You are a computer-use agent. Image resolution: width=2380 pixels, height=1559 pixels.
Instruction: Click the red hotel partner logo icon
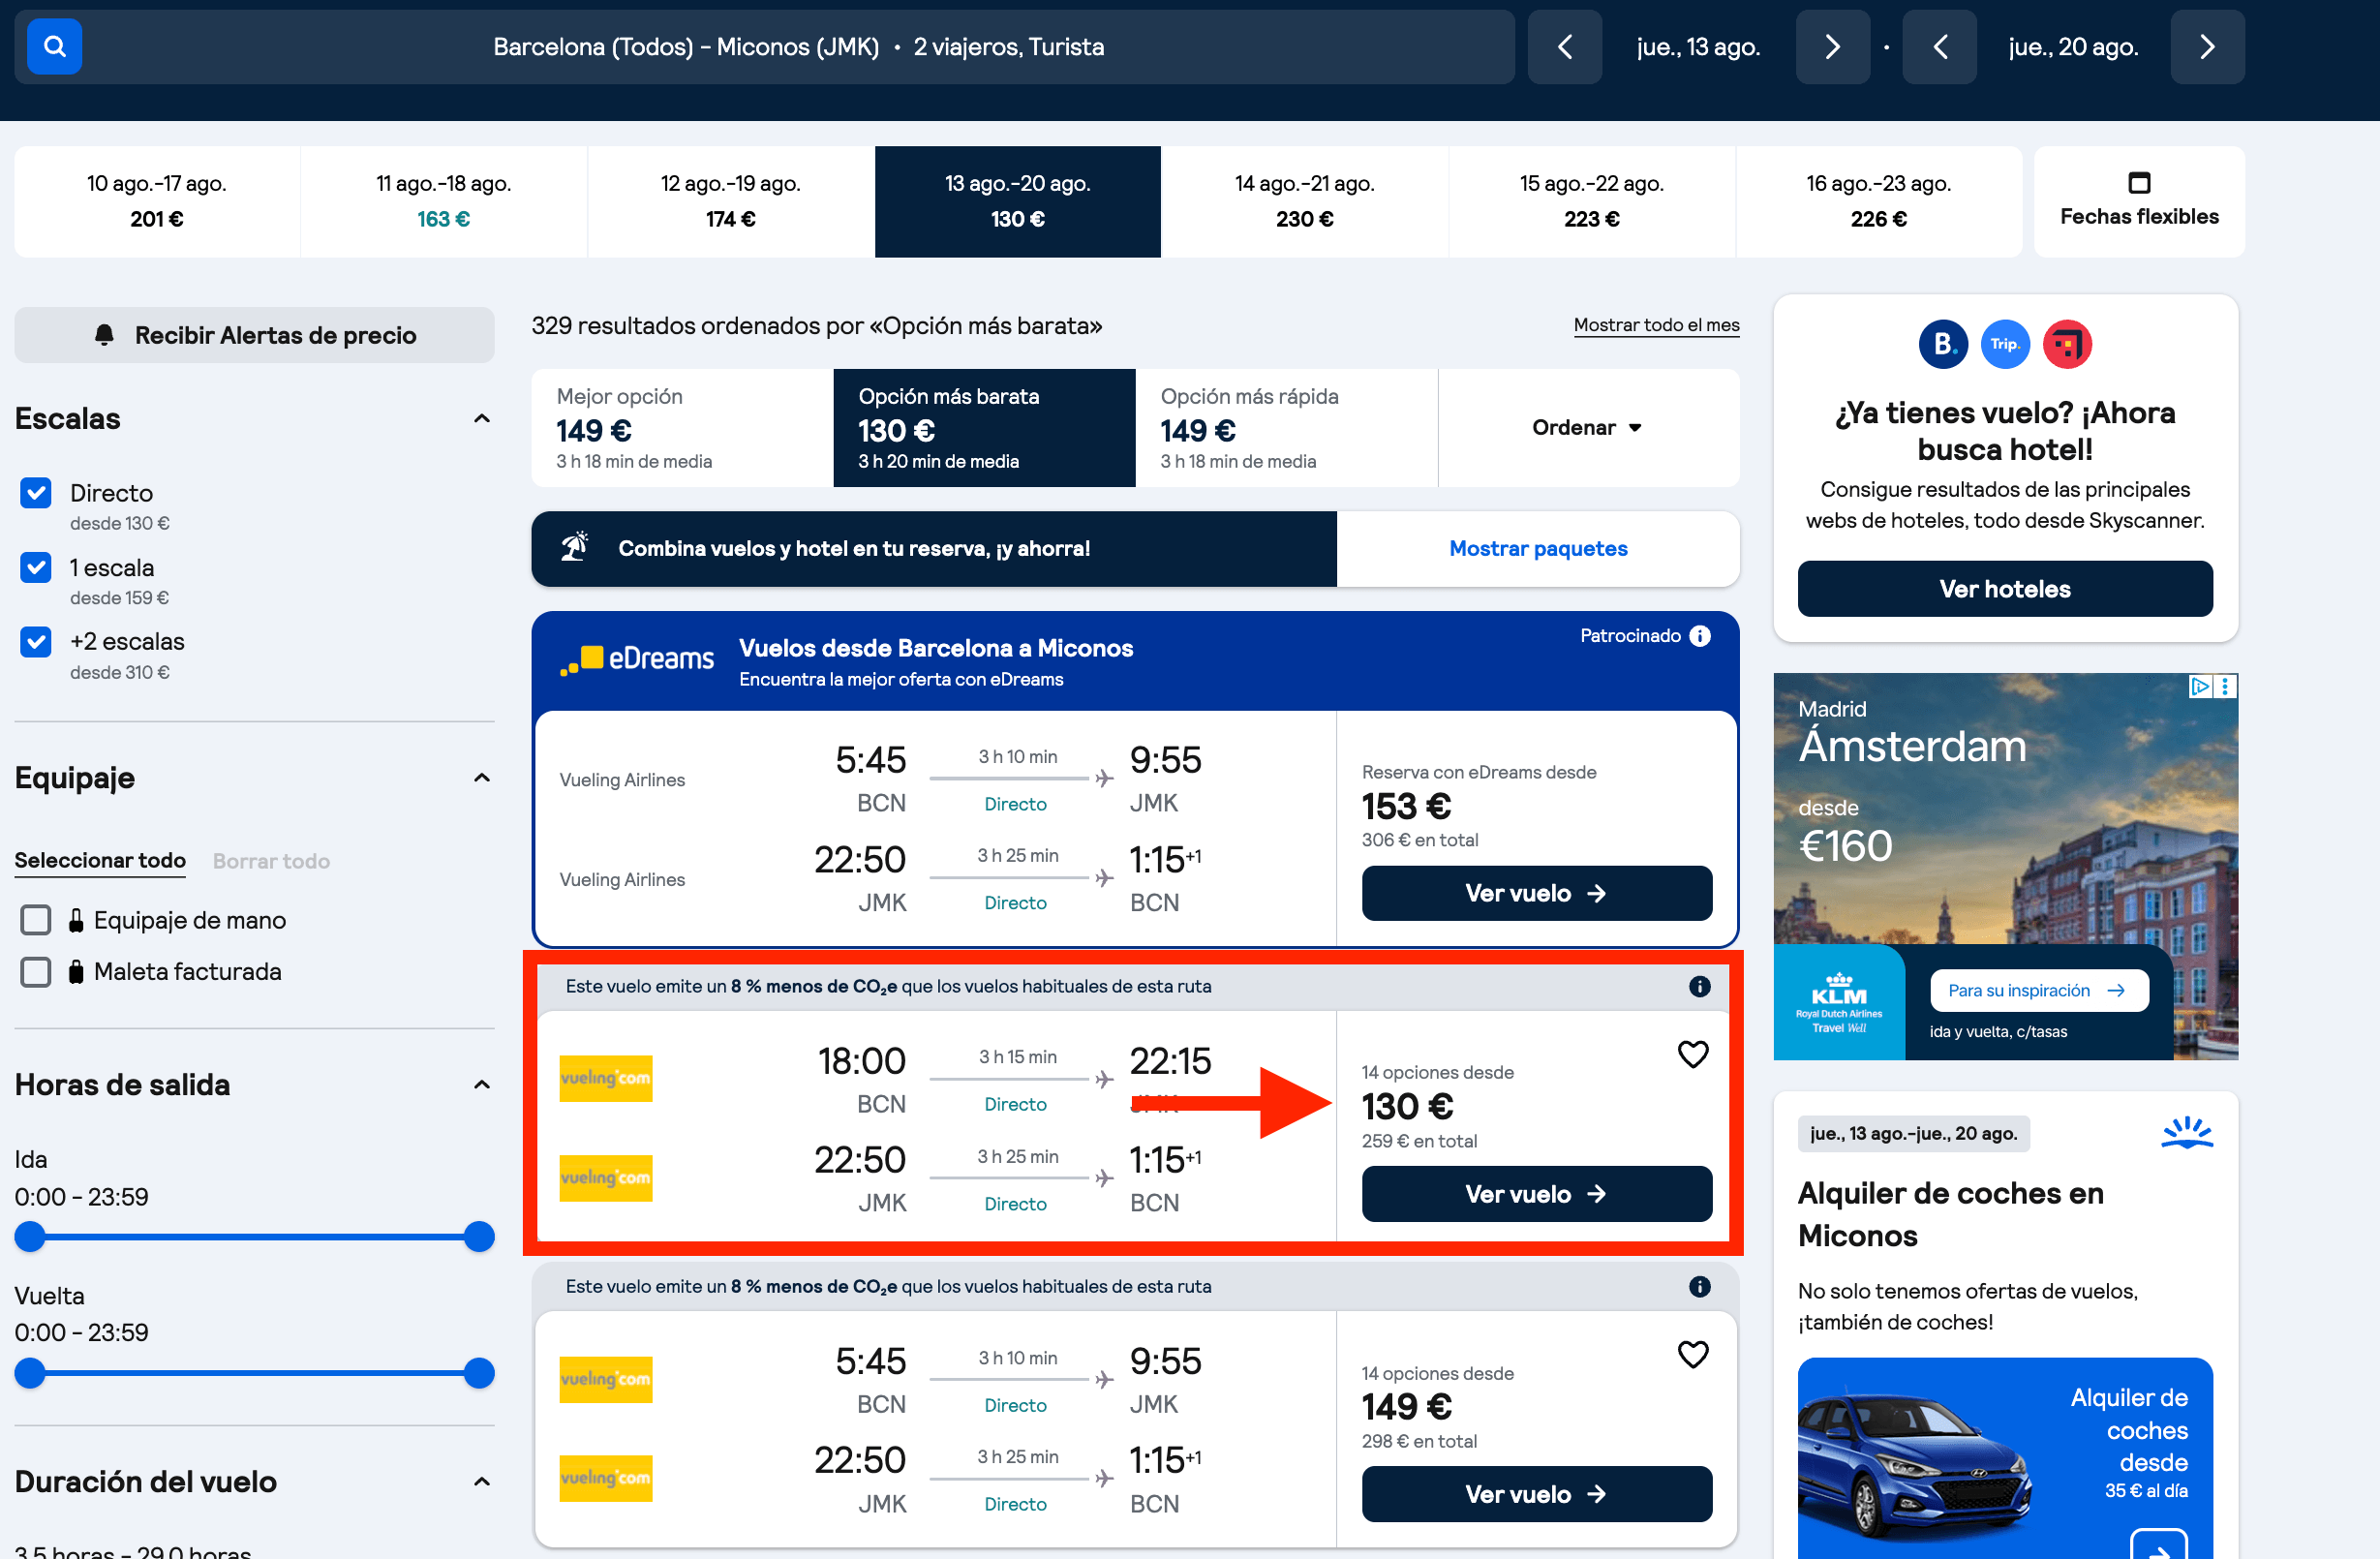[2067, 344]
